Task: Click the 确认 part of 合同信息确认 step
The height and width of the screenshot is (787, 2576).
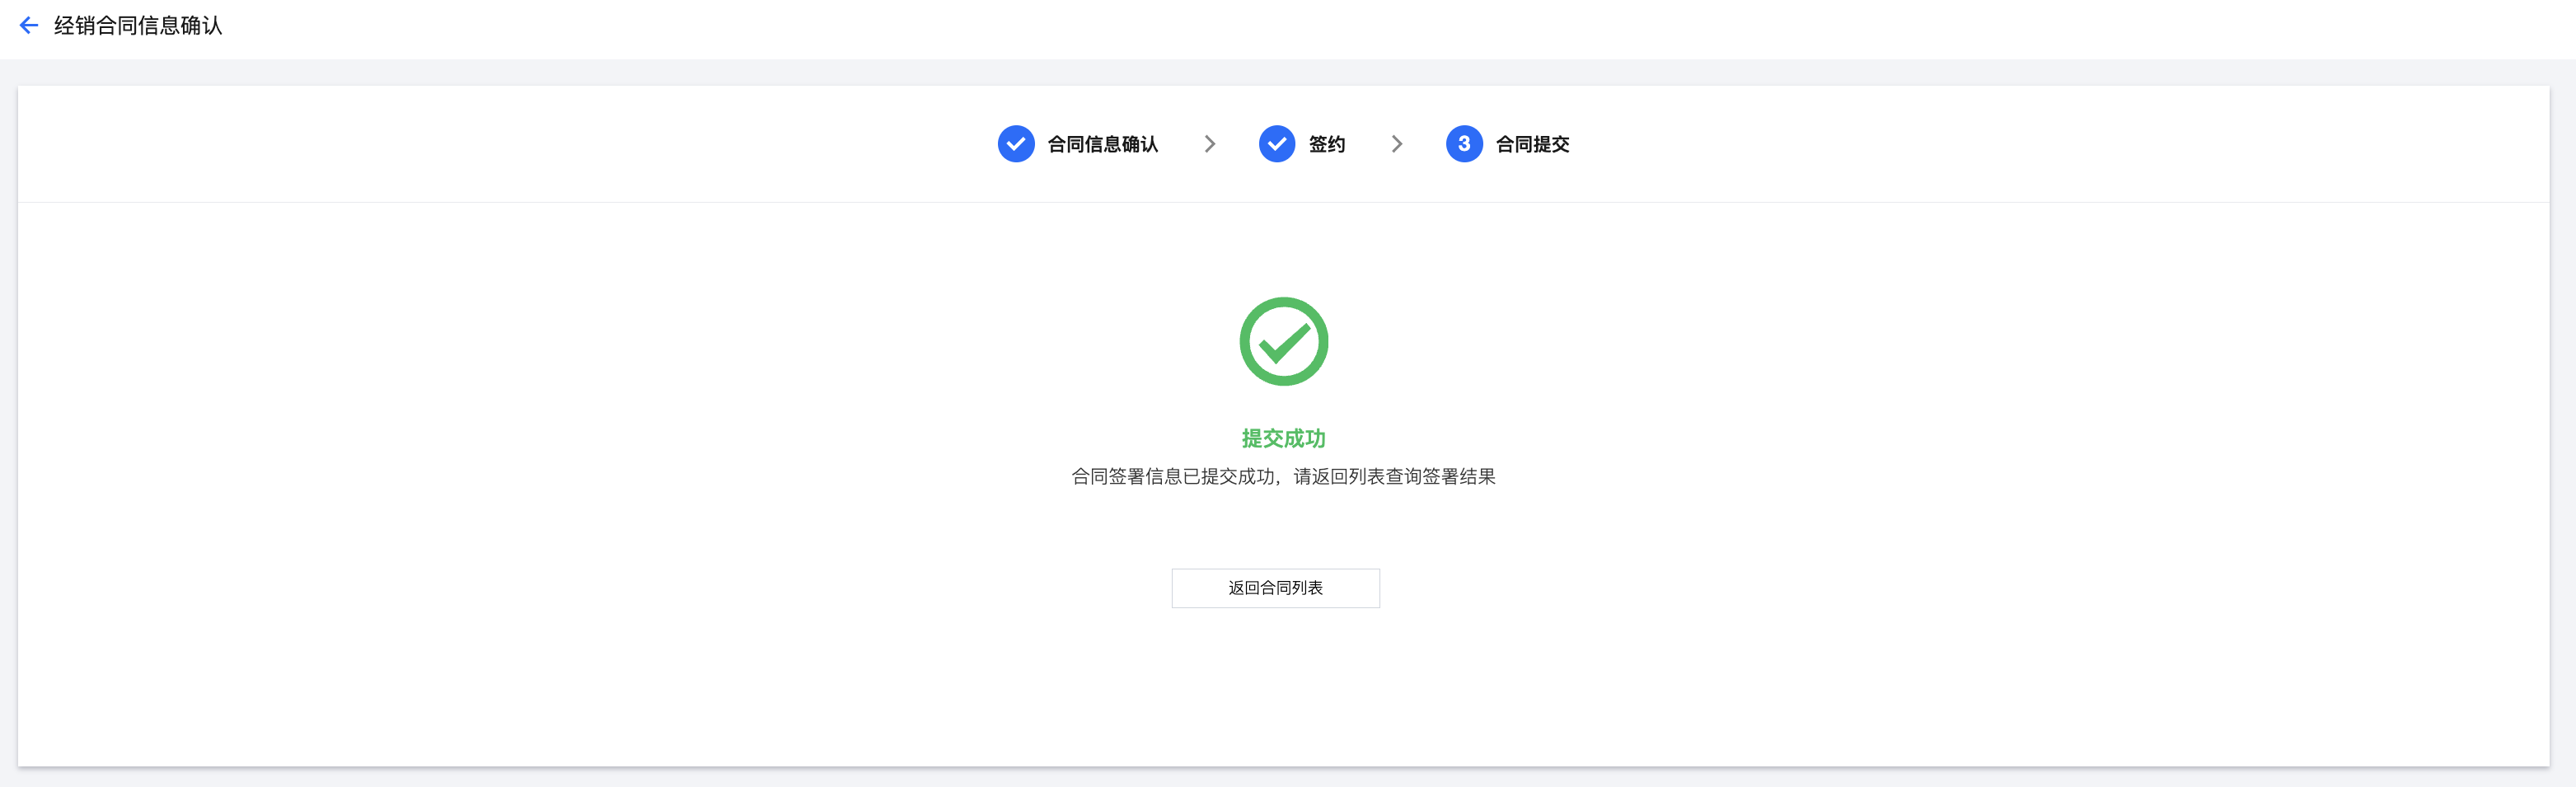Action: 1140,144
